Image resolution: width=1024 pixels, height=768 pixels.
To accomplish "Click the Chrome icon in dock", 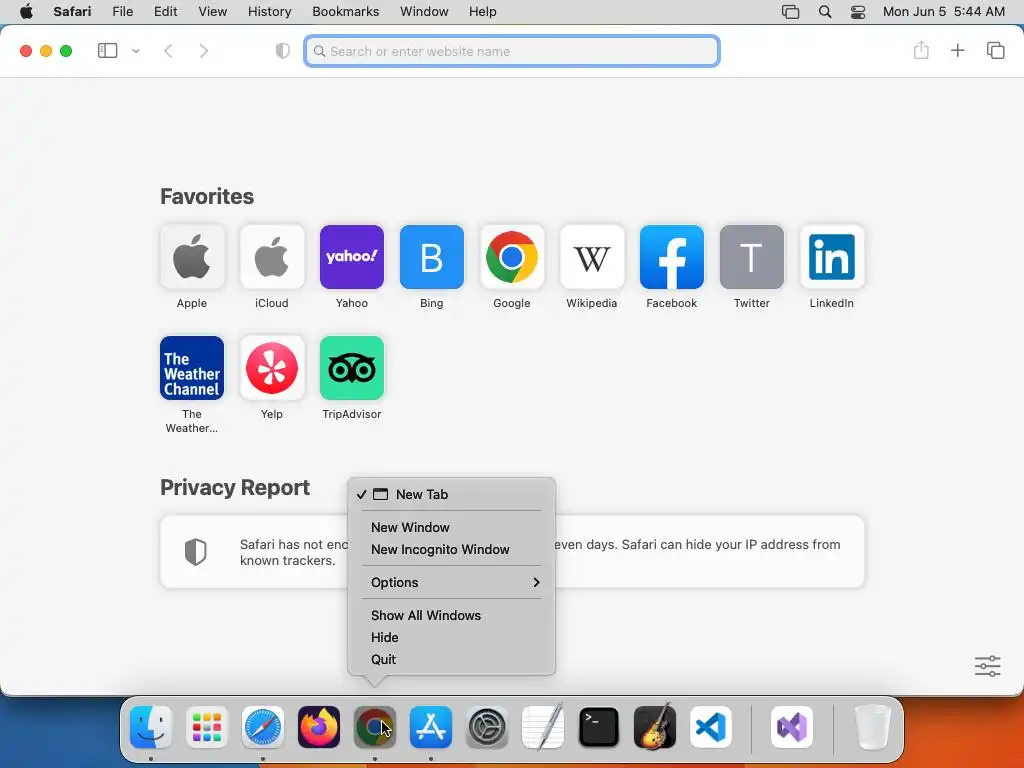I will click(375, 727).
